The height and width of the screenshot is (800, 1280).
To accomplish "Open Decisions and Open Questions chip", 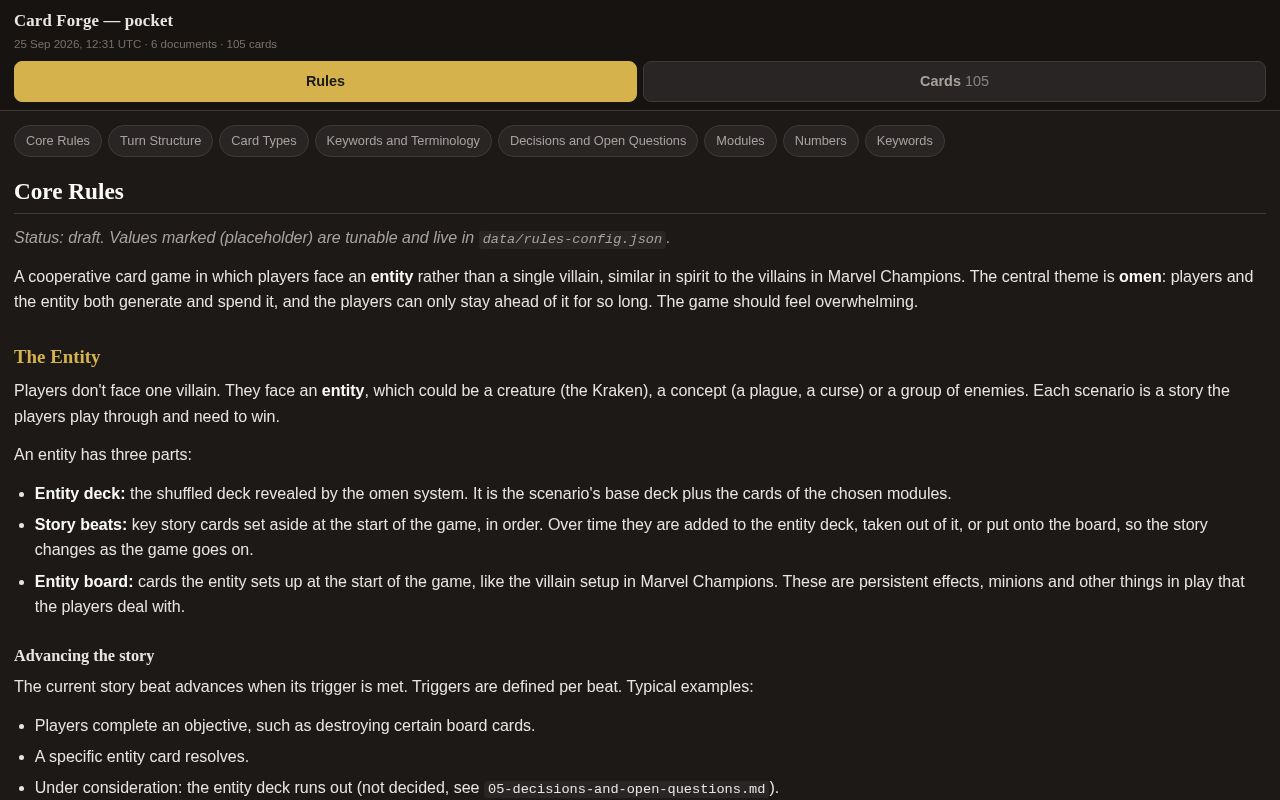I will (x=598, y=141).
